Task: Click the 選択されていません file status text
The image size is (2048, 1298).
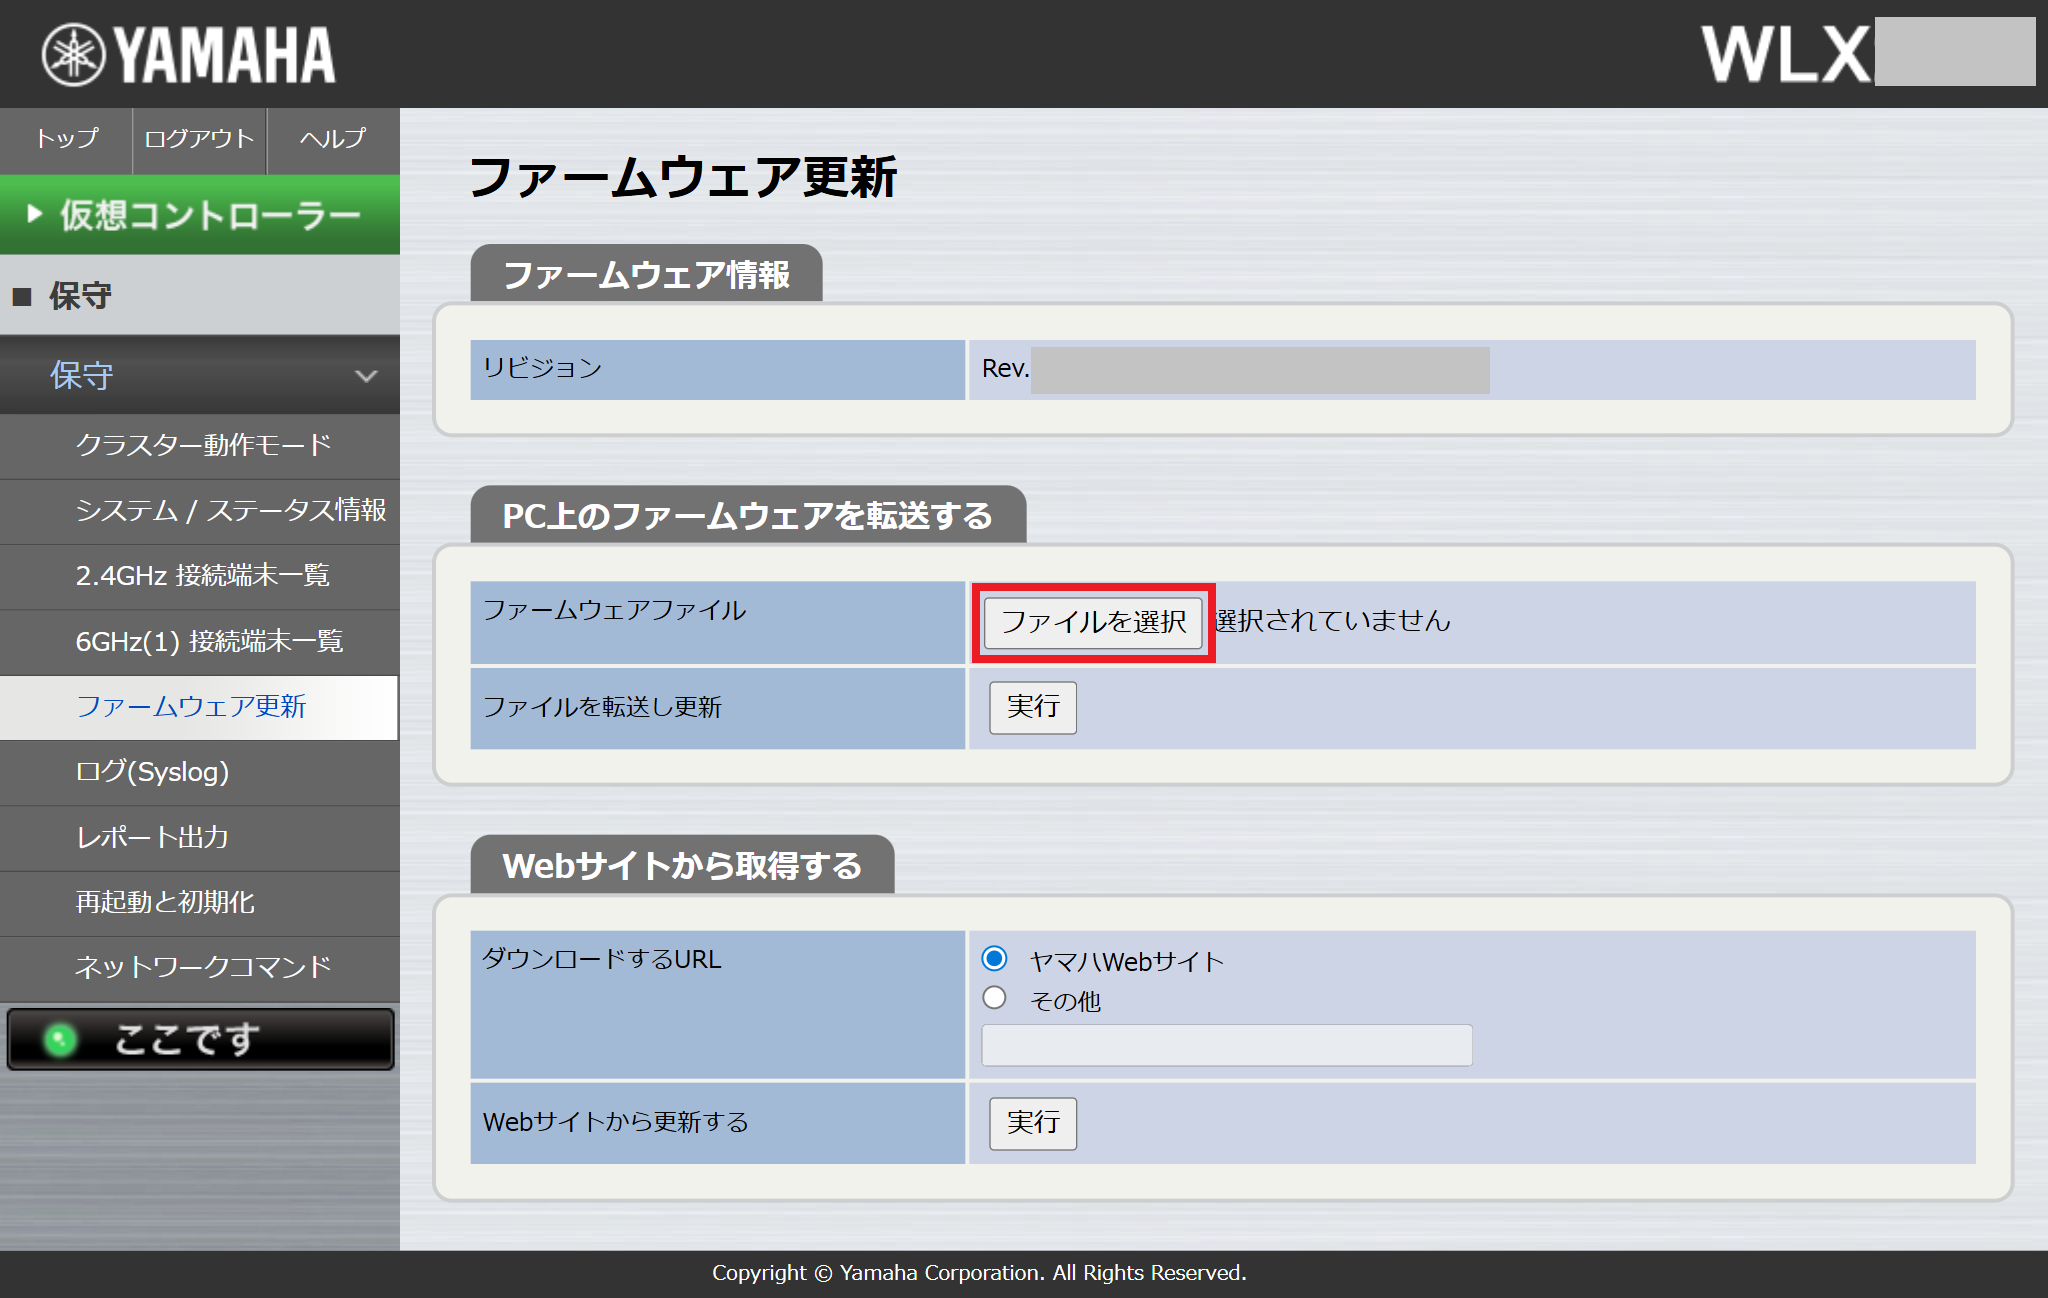Action: [1332, 621]
